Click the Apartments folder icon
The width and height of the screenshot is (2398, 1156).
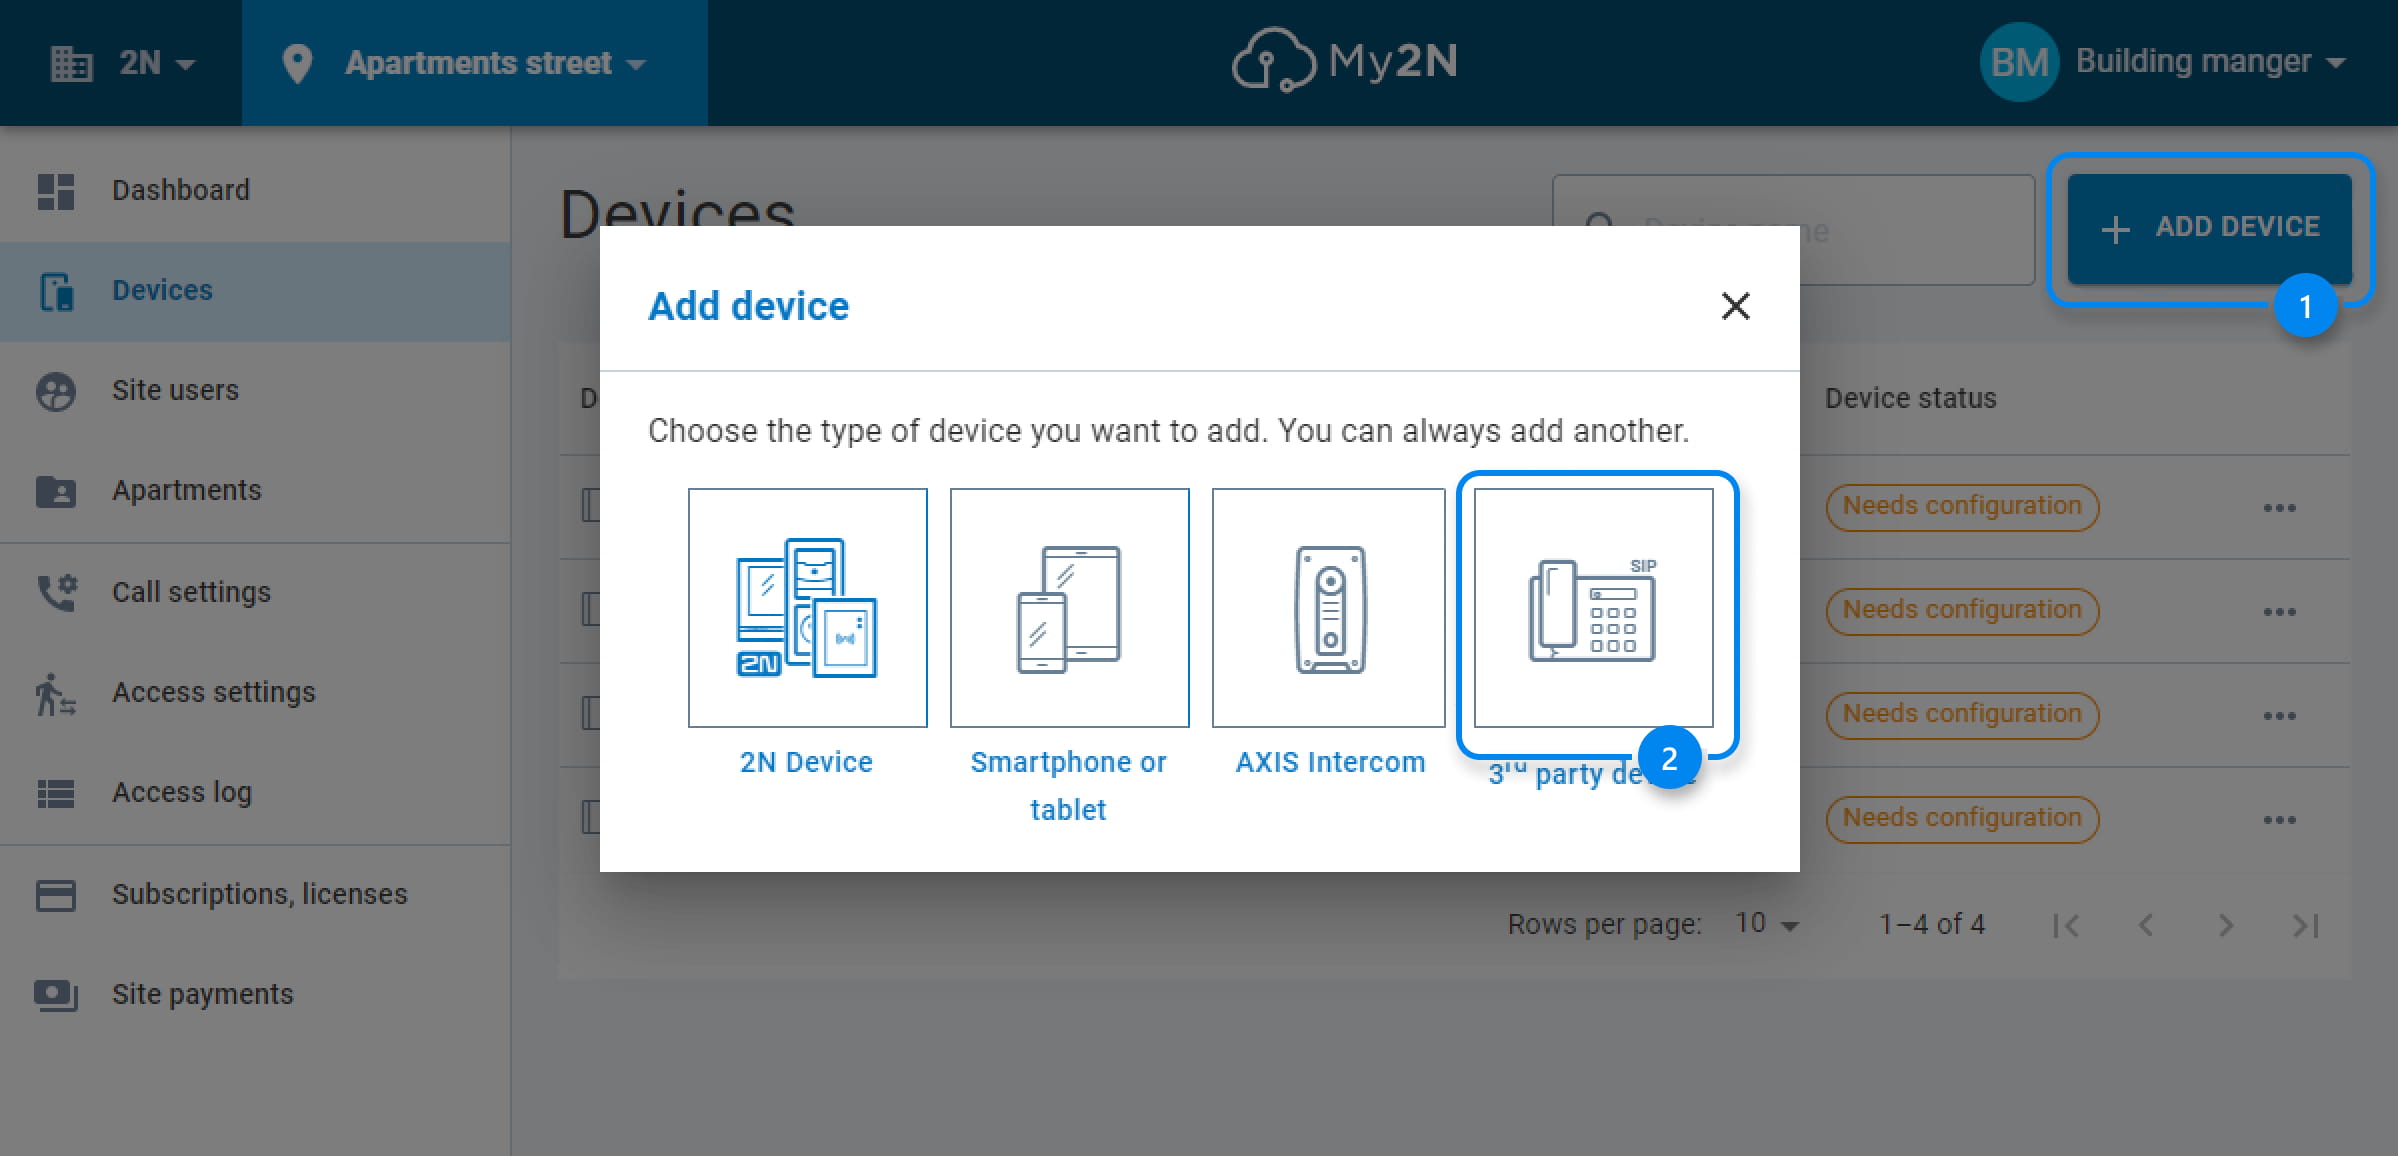pos(56,491)
